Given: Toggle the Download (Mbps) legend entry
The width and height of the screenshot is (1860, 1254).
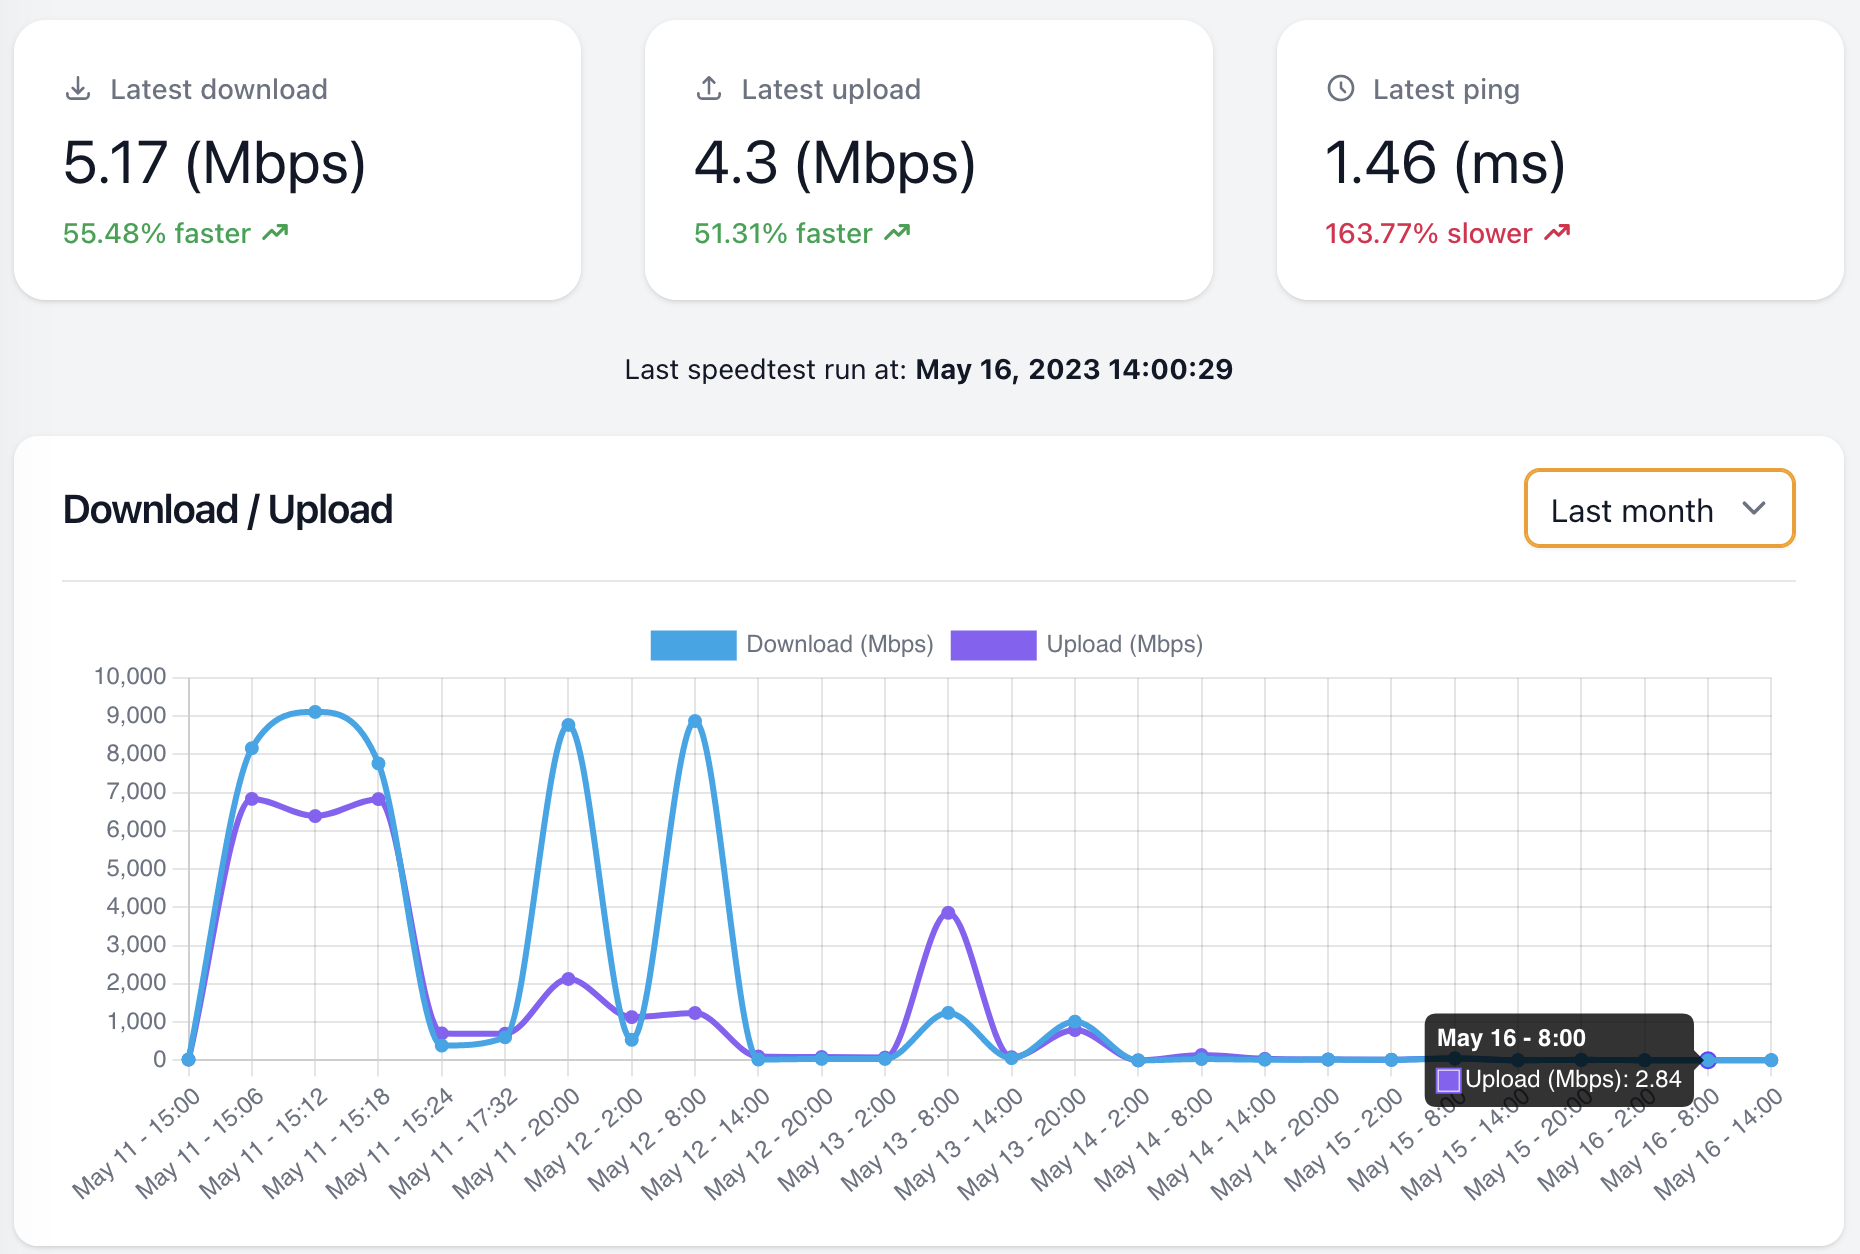Looking at the screenshot, I should click(838, 644).
